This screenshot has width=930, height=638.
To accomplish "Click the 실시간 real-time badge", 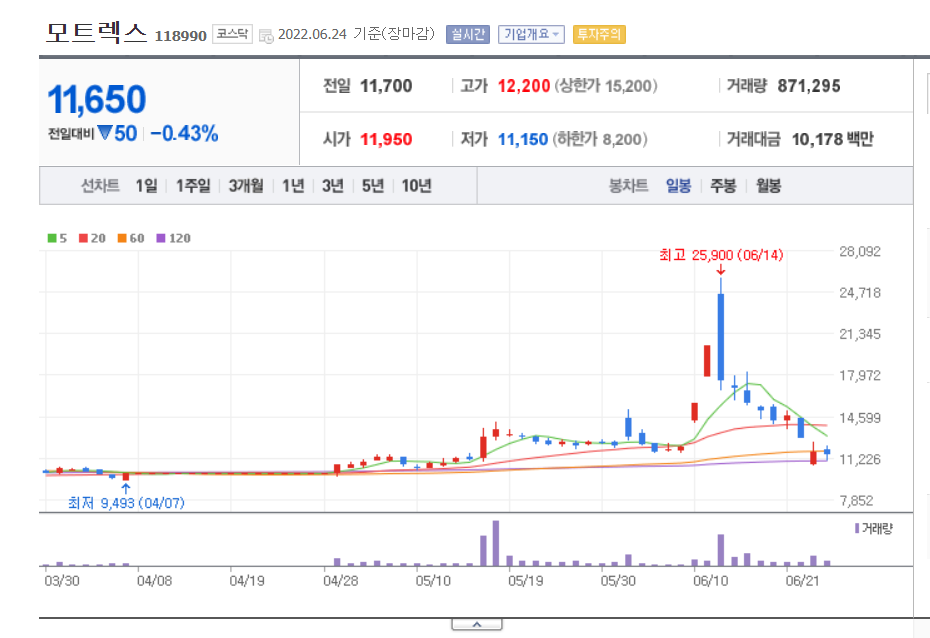I will [468, 34].
